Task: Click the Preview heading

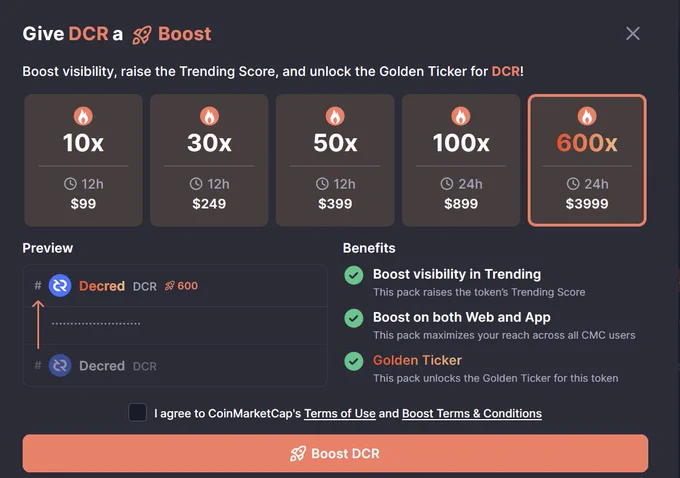Action: (x=48, y=248)
